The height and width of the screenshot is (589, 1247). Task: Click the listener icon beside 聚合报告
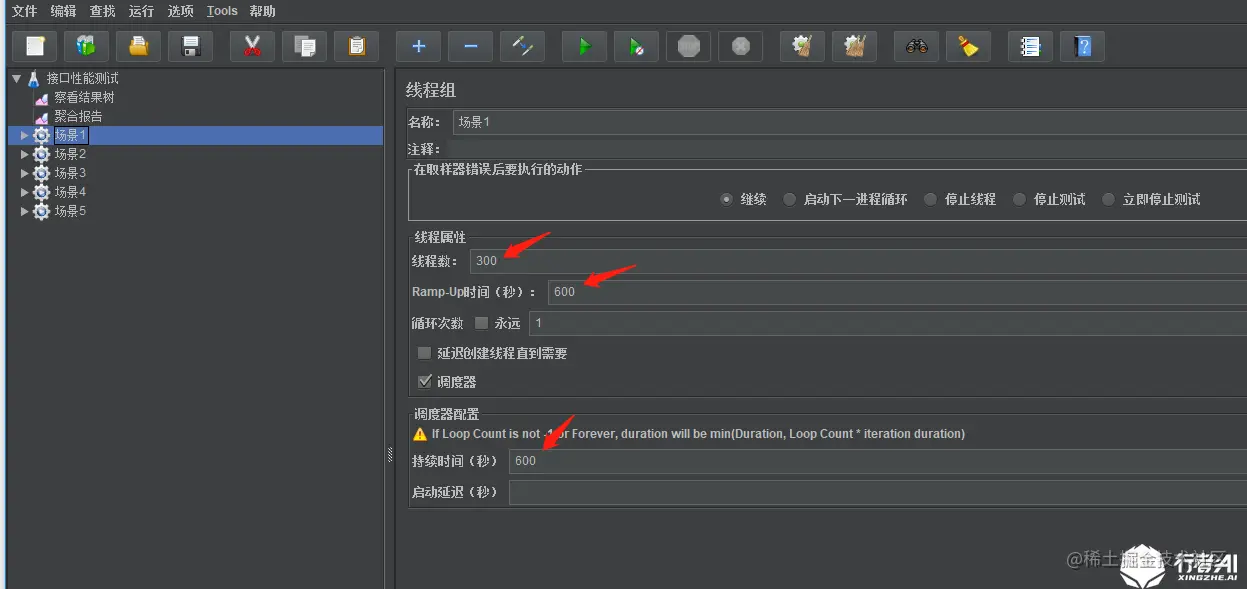click(42, 117)
